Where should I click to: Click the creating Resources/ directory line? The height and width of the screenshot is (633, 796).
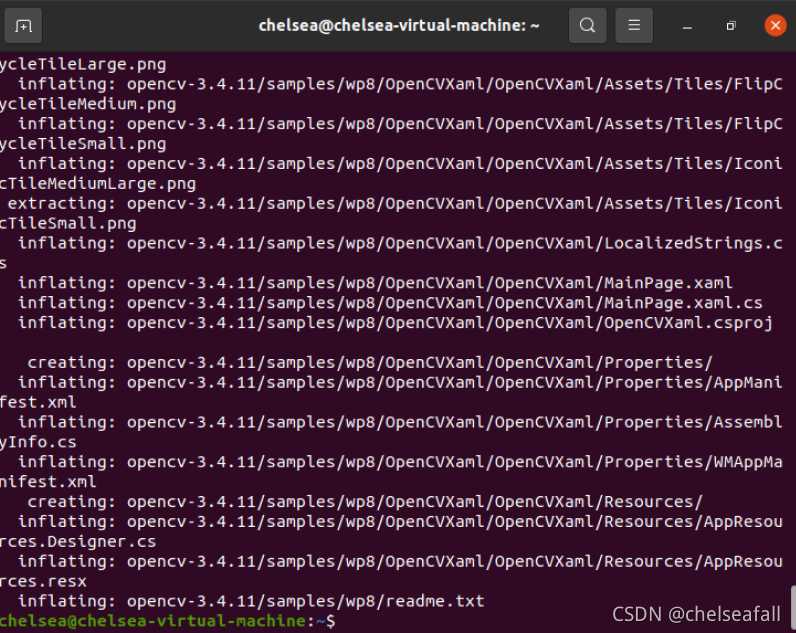(365, 502)
